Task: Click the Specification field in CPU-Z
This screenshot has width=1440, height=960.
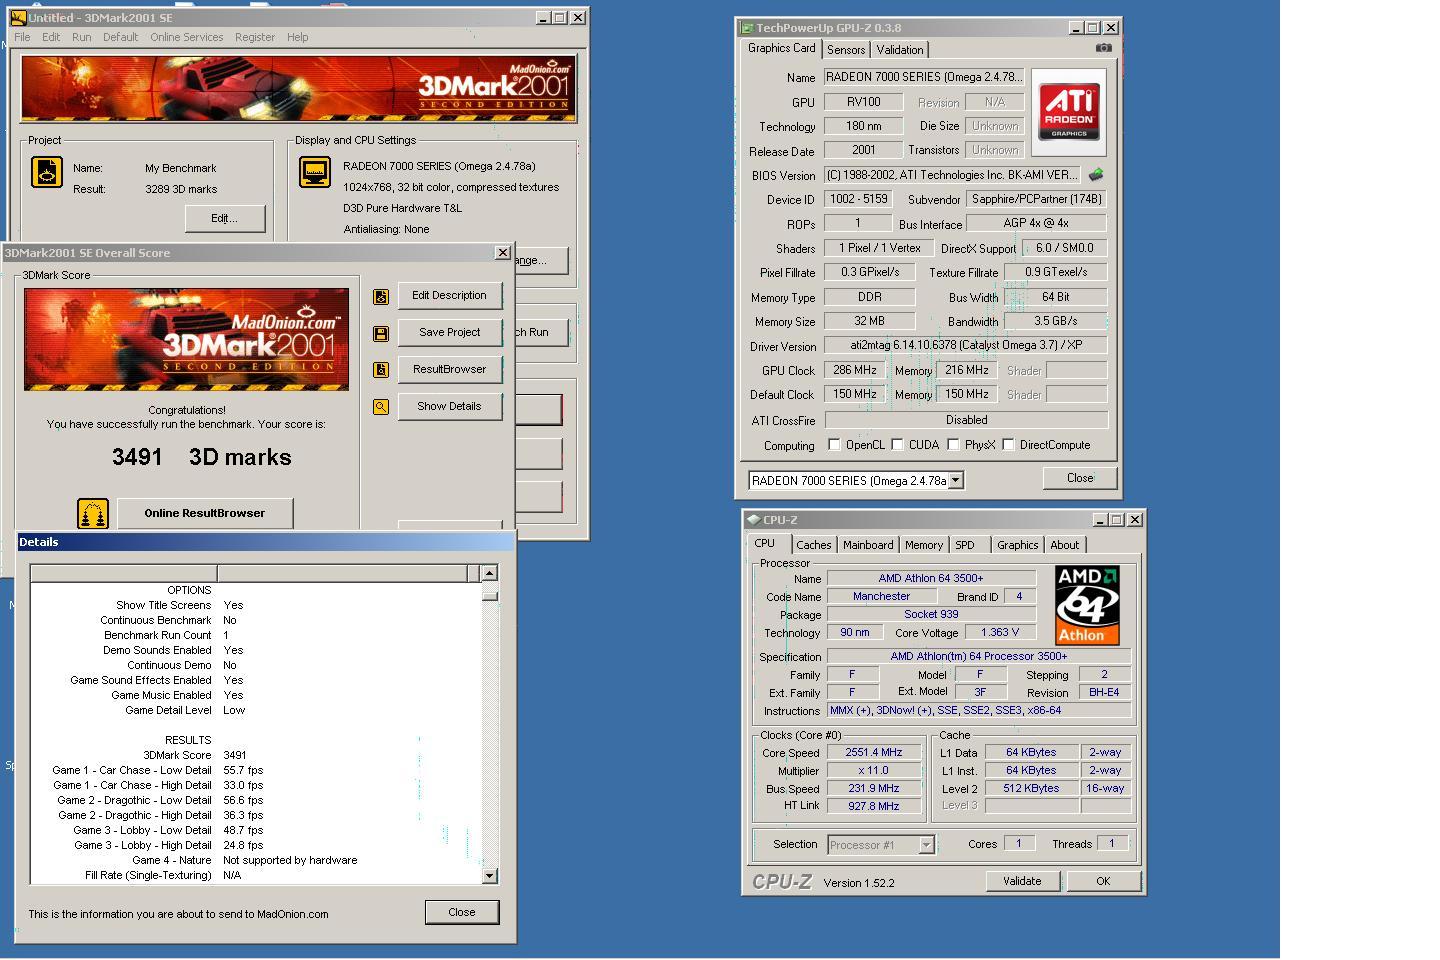Action: (979, 657)
